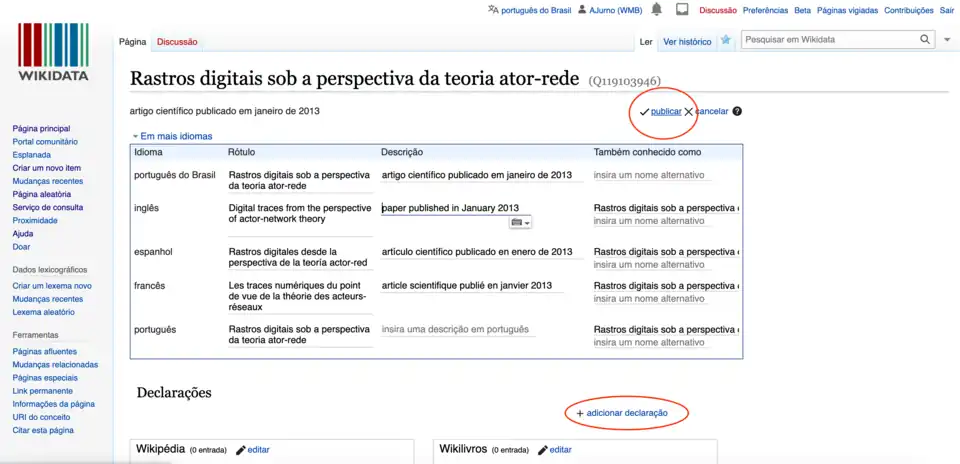
Task: Open the notifications bell icon
Action: pyautogui.click(x=657, y=10)
